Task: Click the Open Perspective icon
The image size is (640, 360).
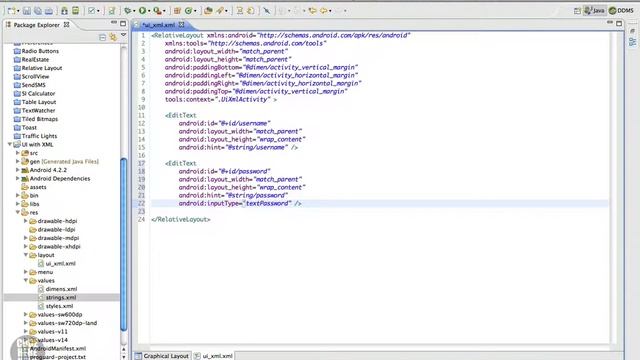Action: tap(577, 11)
